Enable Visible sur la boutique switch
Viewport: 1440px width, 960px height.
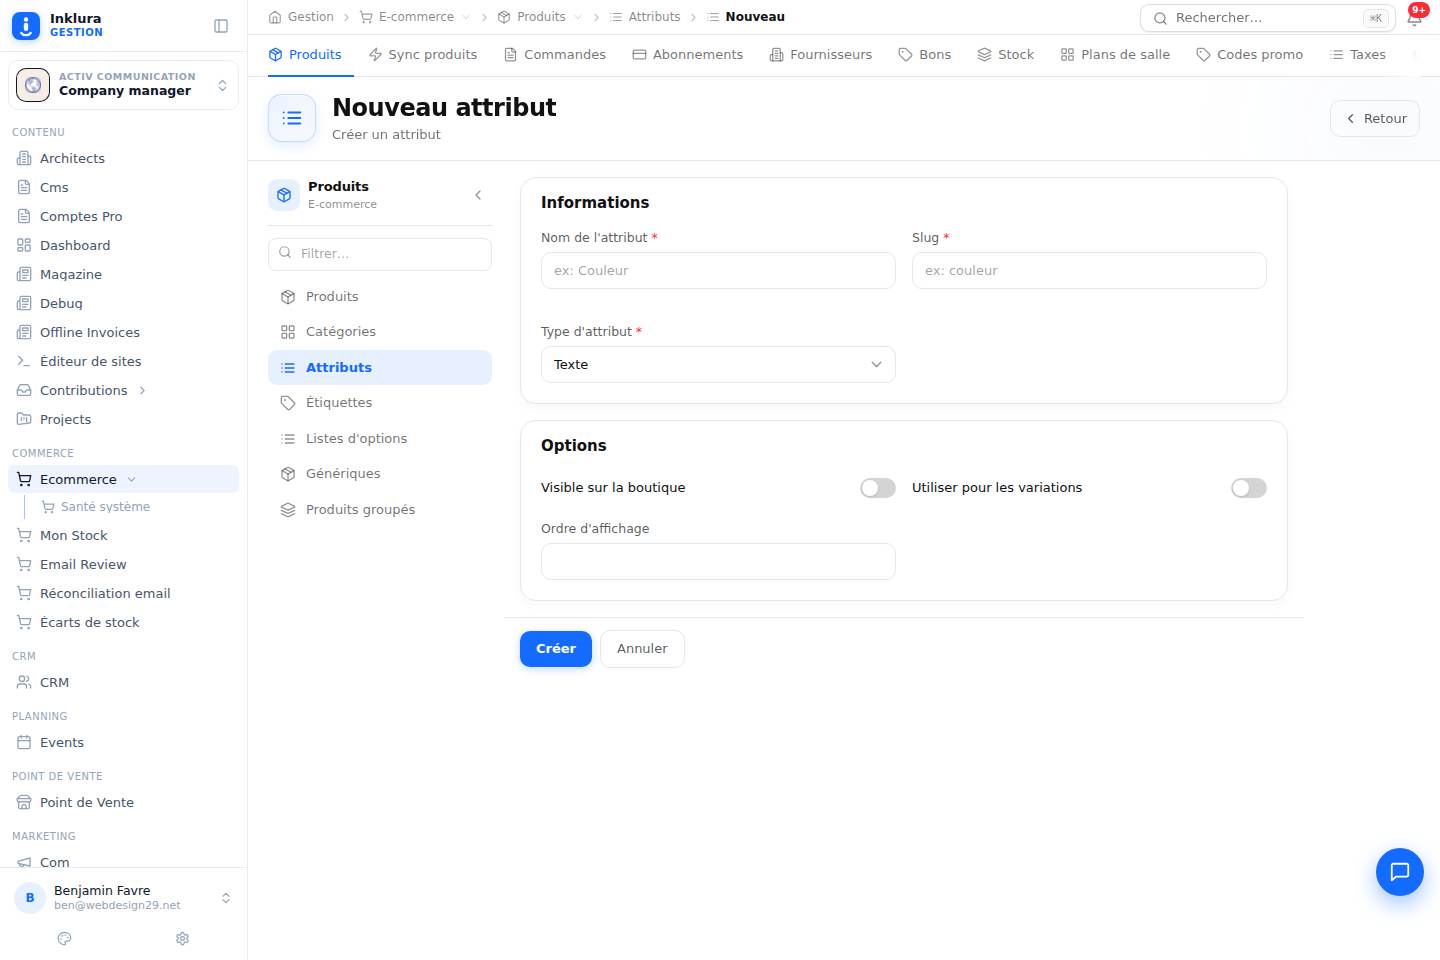pyautogui.click(x=878, y=488)
